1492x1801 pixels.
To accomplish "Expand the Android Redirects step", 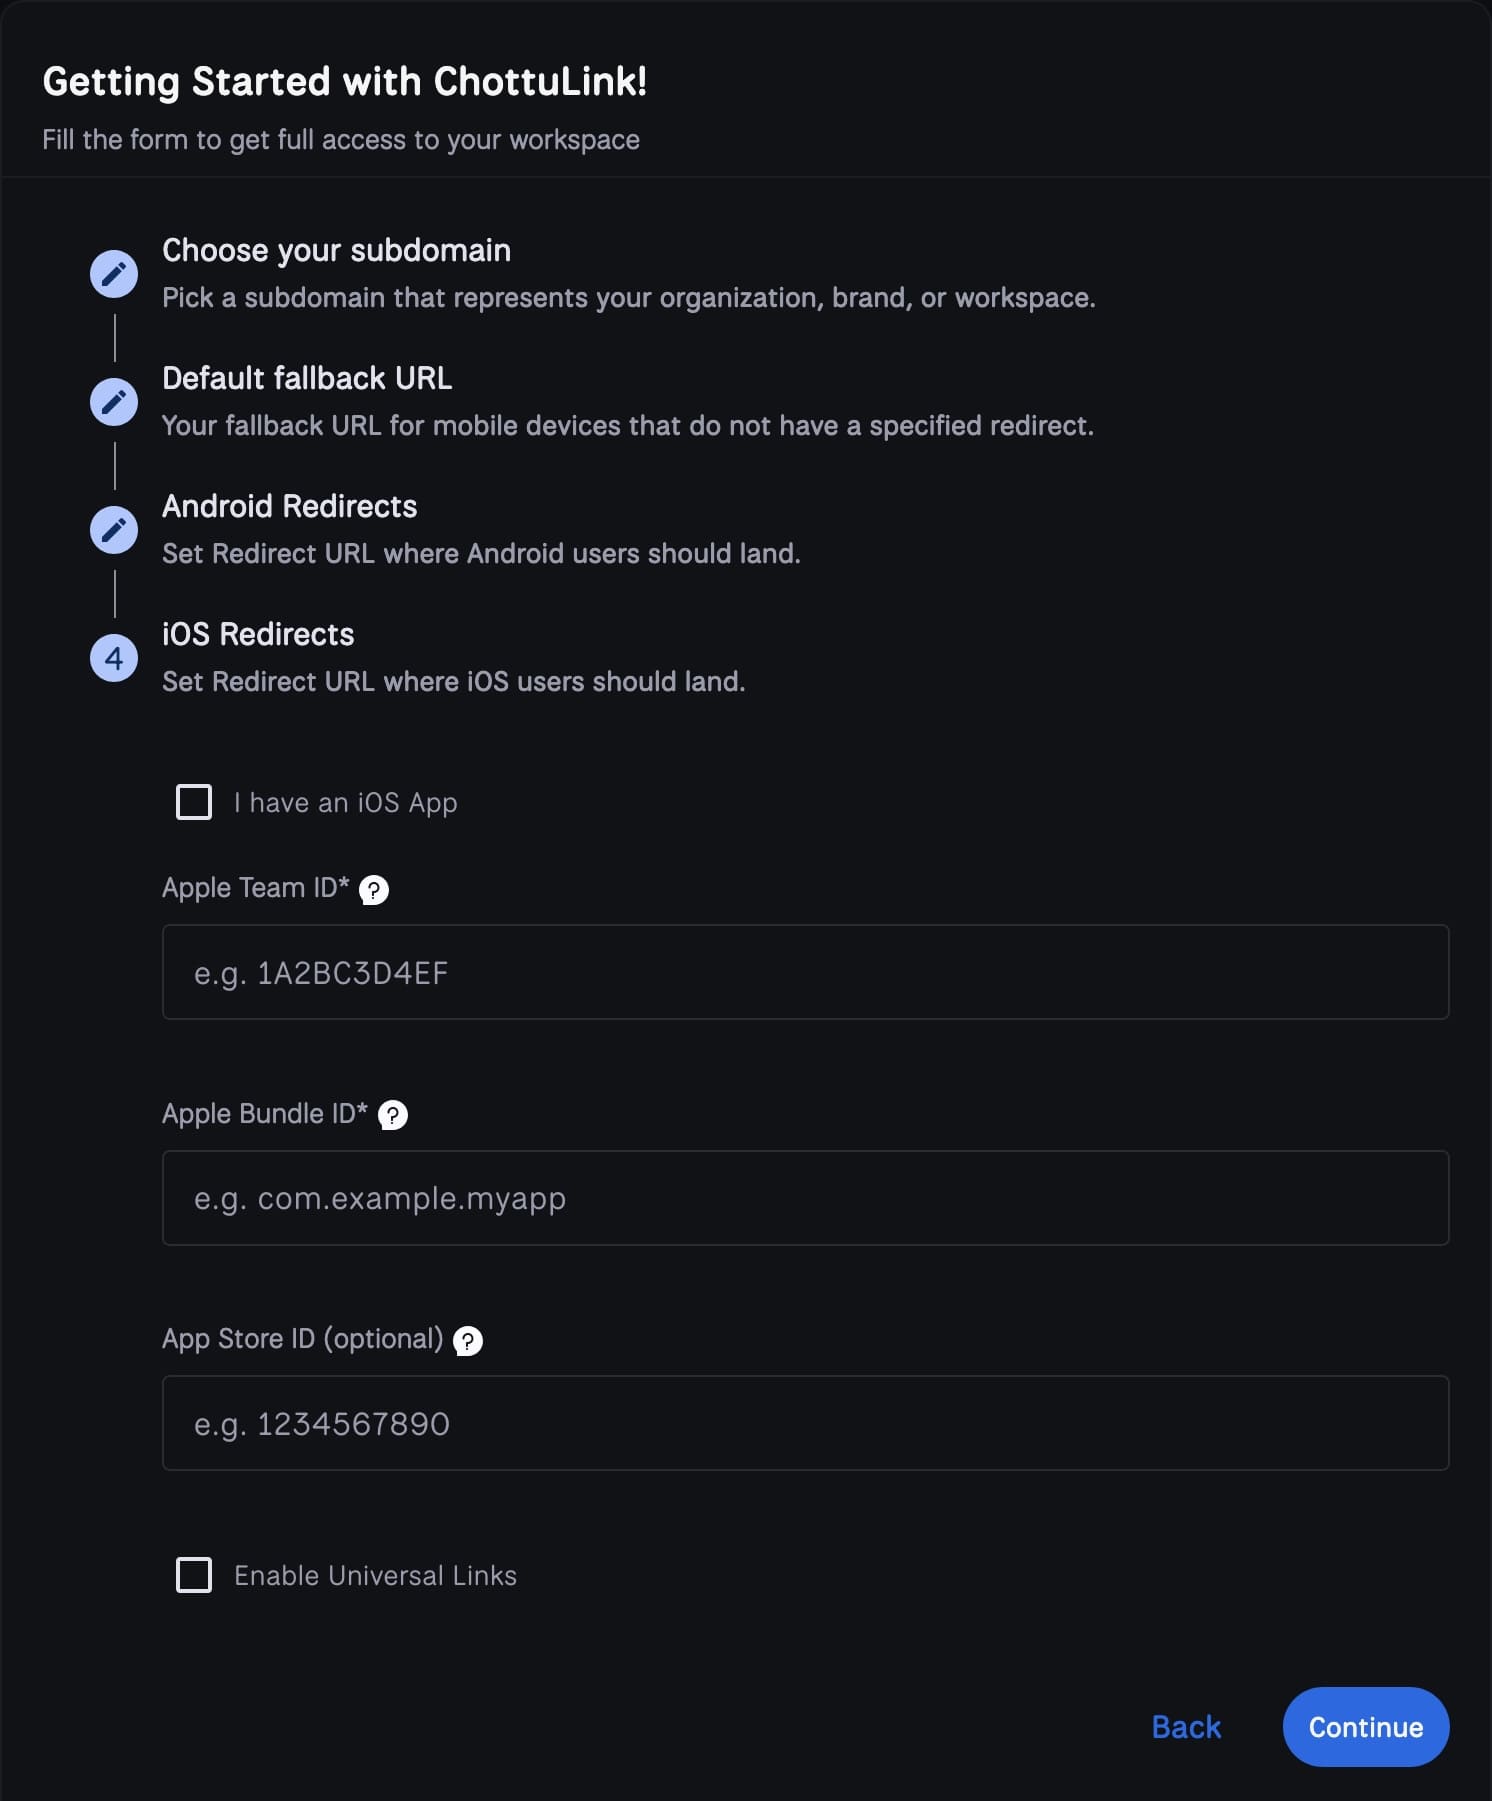I will (289, 506).
